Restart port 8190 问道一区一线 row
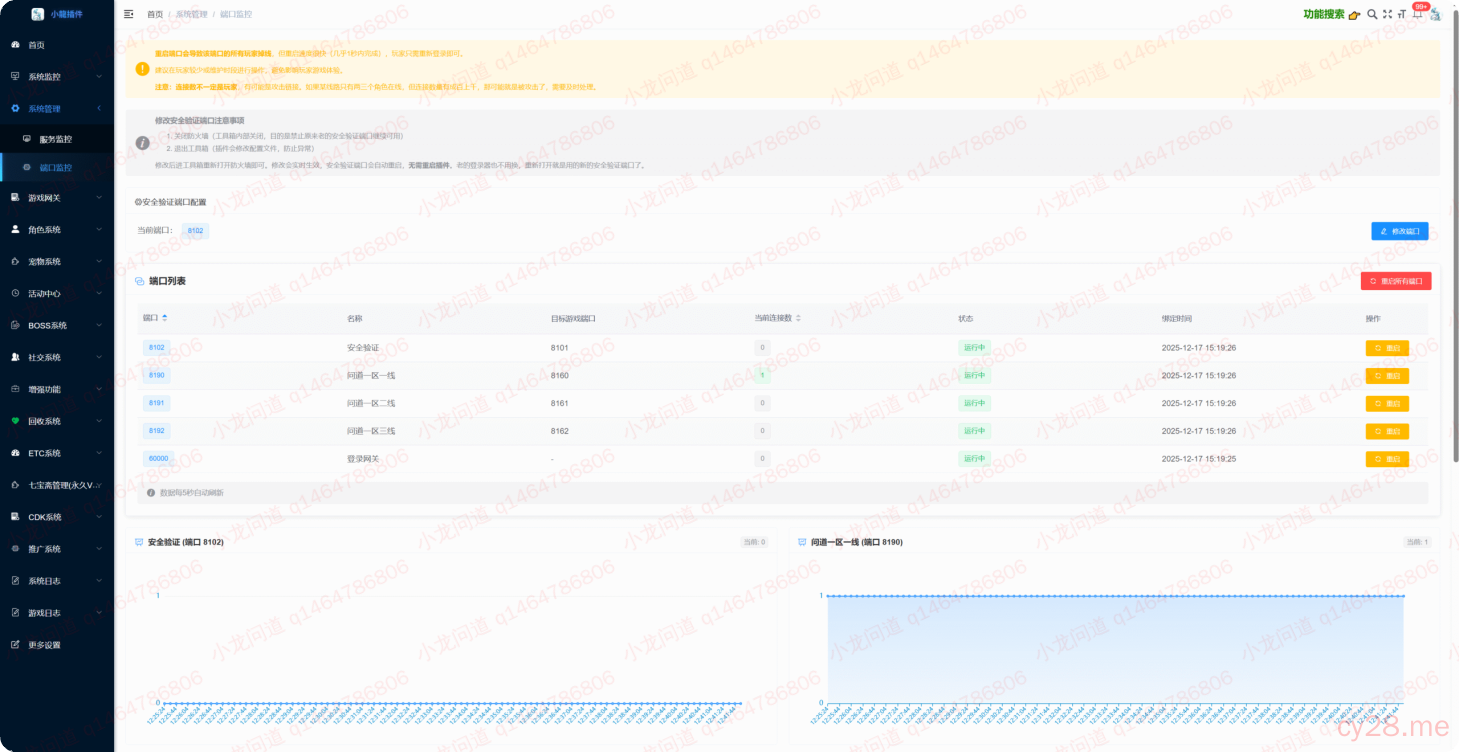 (1387, 376)
